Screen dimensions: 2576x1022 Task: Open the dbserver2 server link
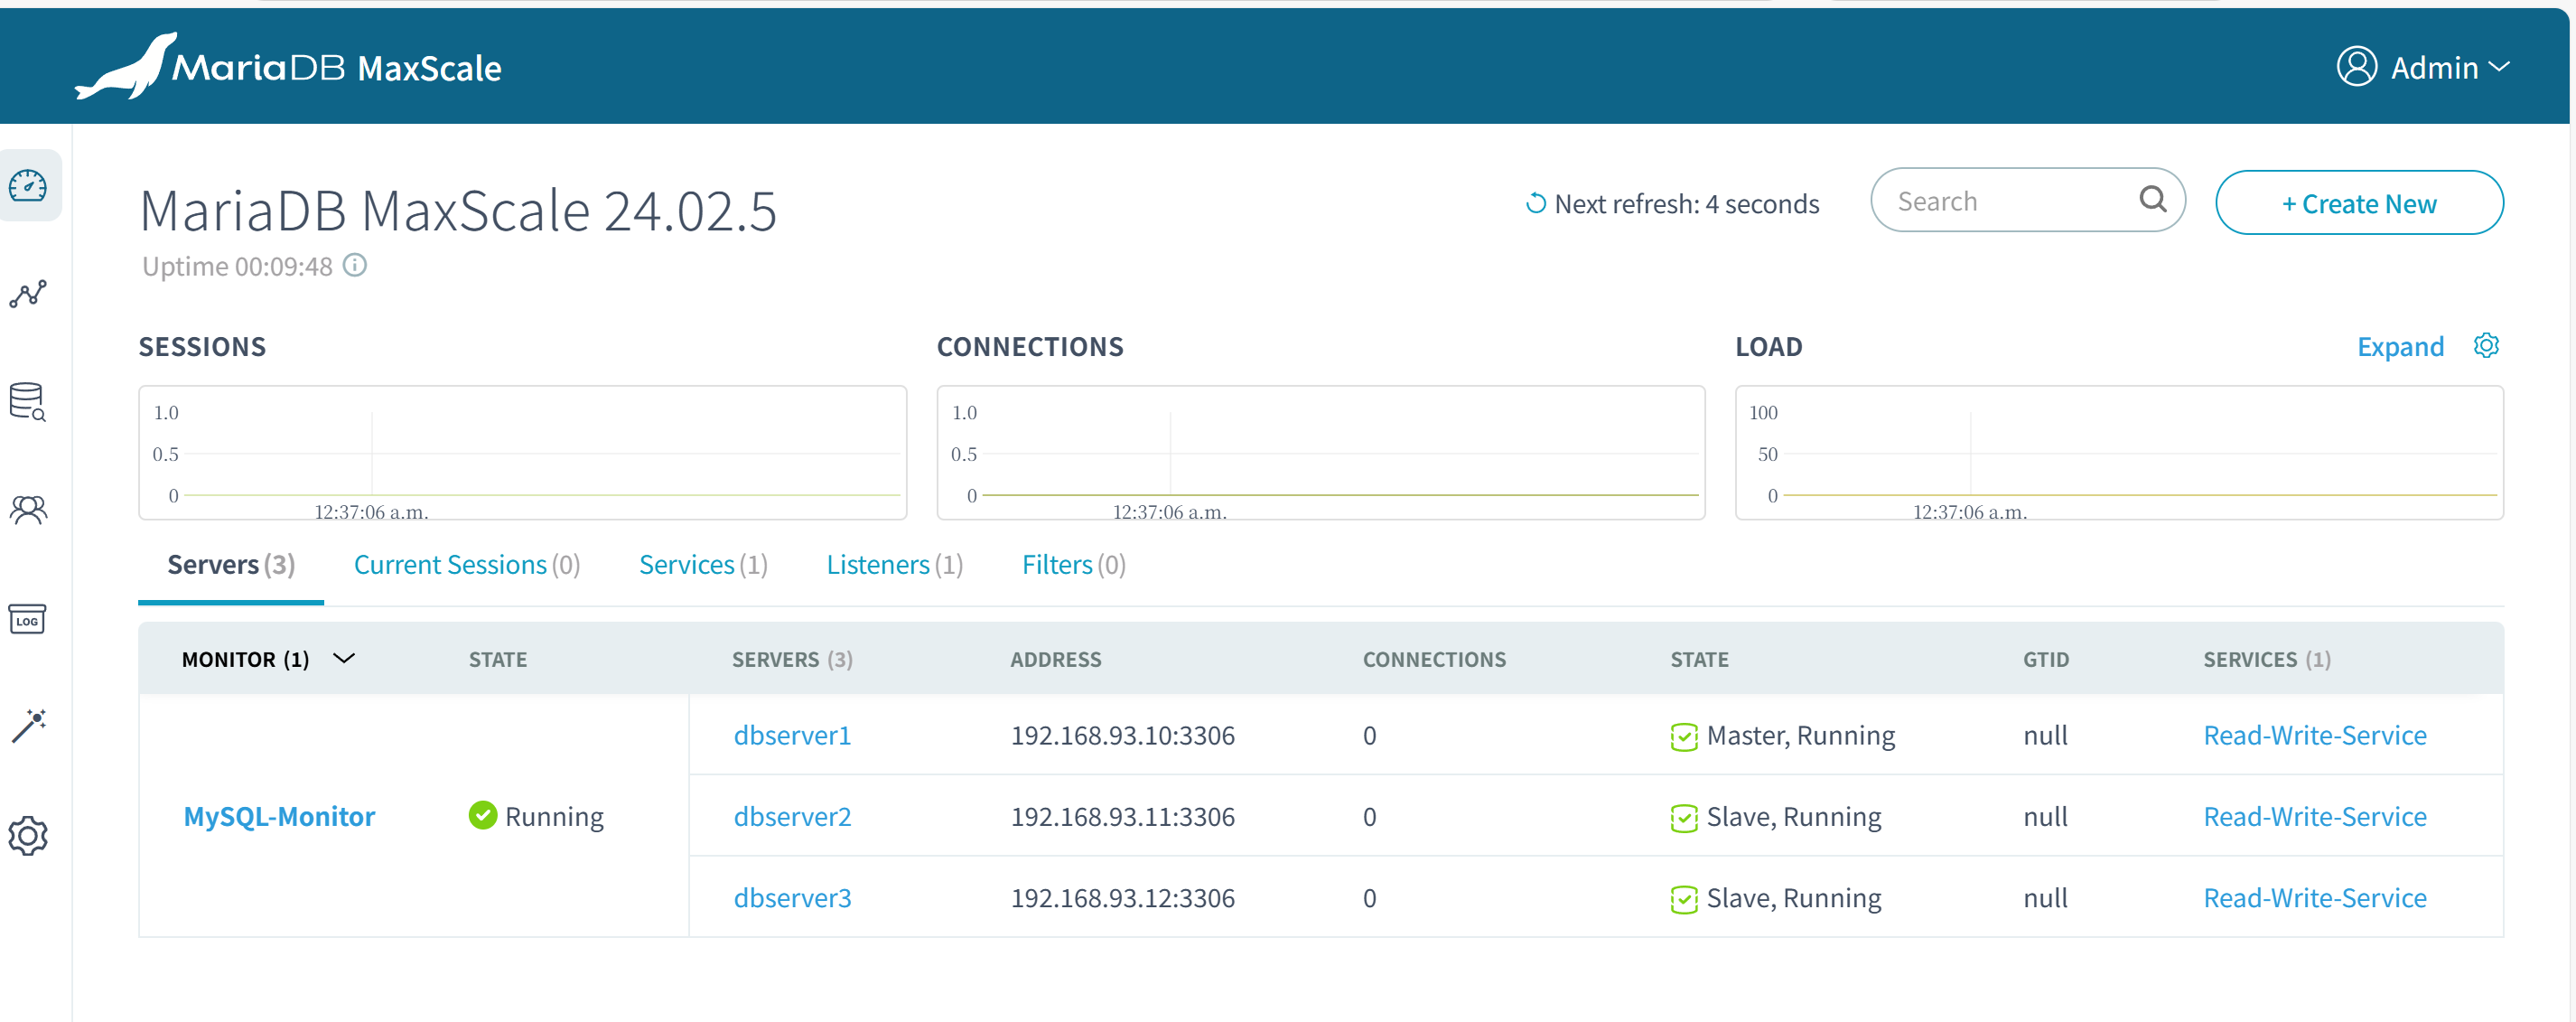point(792,817)
